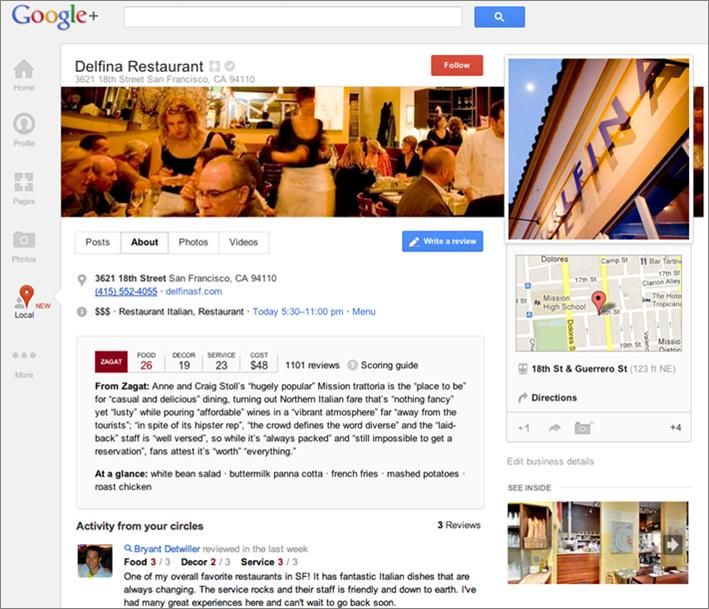Click the share arrow icon under the map
This screenshot has width=709, height=609.
554,428
